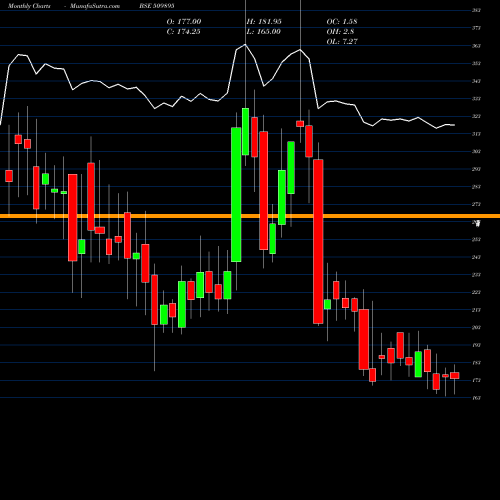Click the '203' price axis label
The height and width of the screenshot is (500, 500).
click(x=476, y=328)
